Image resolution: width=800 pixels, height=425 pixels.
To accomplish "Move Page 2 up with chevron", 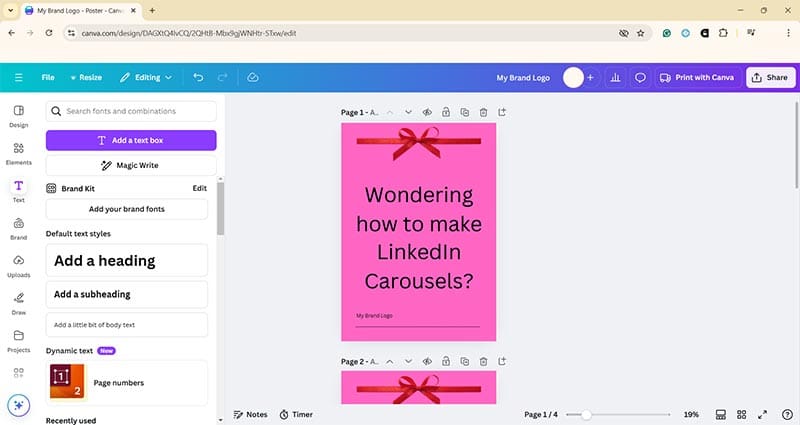I will (390, 361).
